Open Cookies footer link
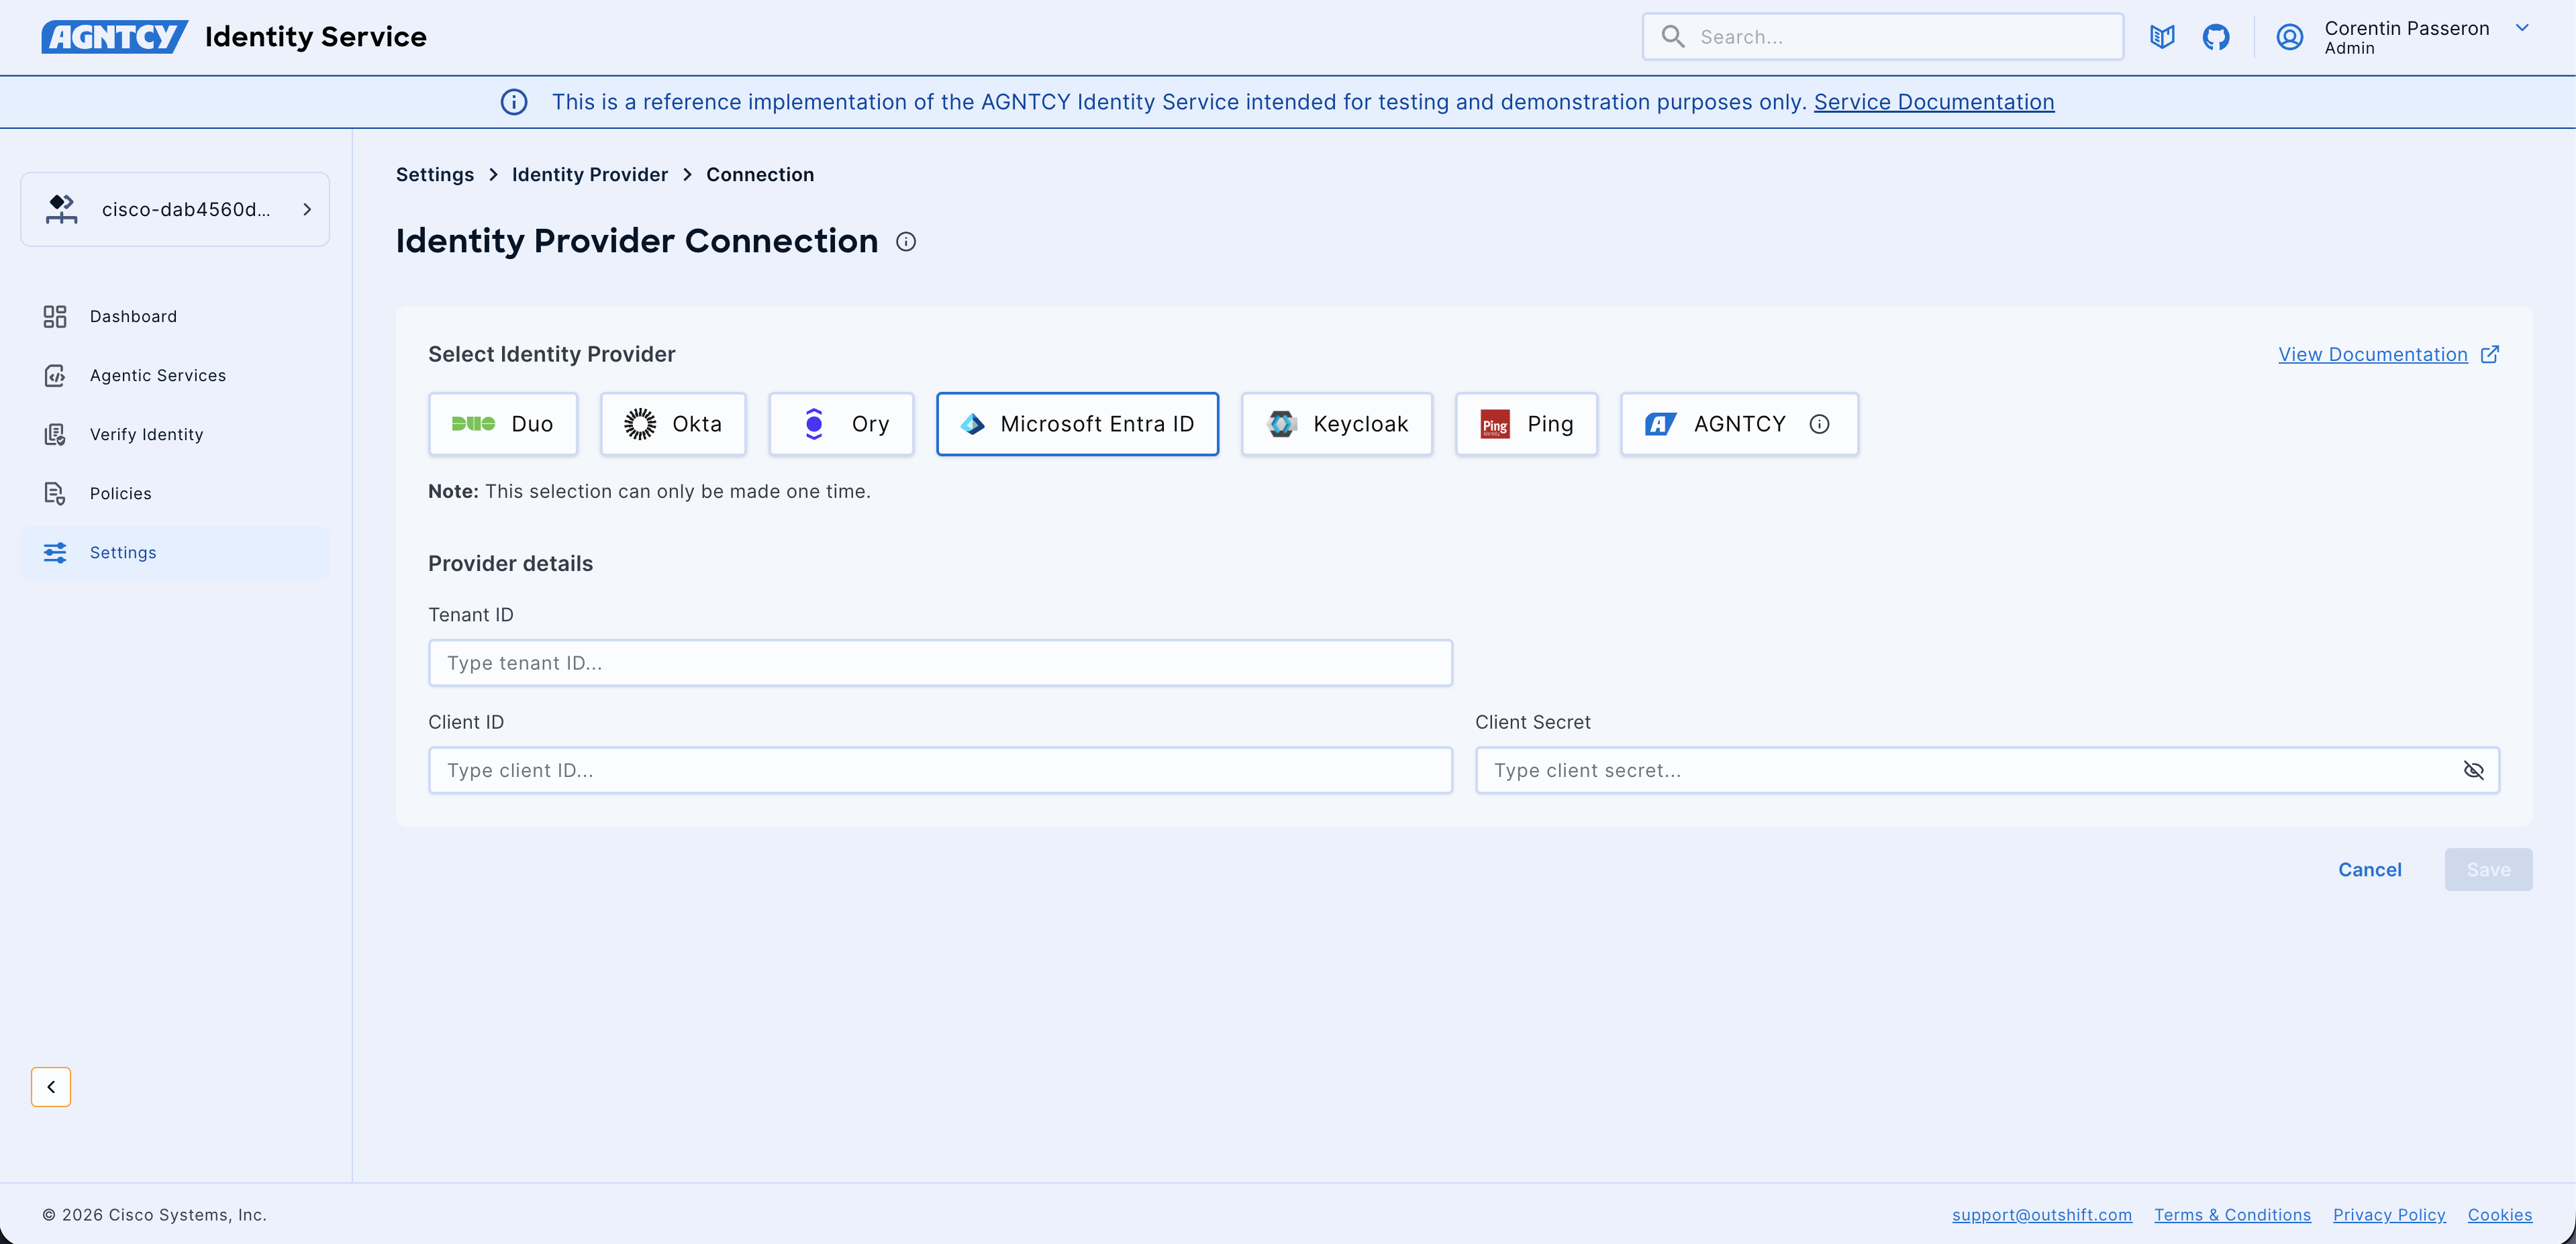2576x1244 pixels. coord(2500,1214)
